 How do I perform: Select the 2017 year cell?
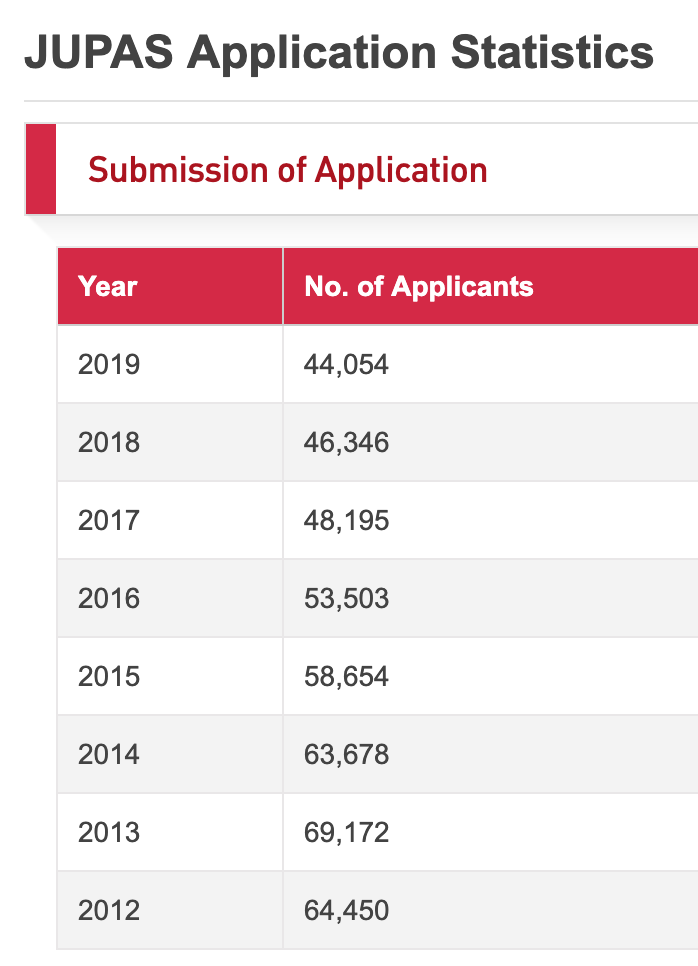pyautogui.click(x=170, y=521)
